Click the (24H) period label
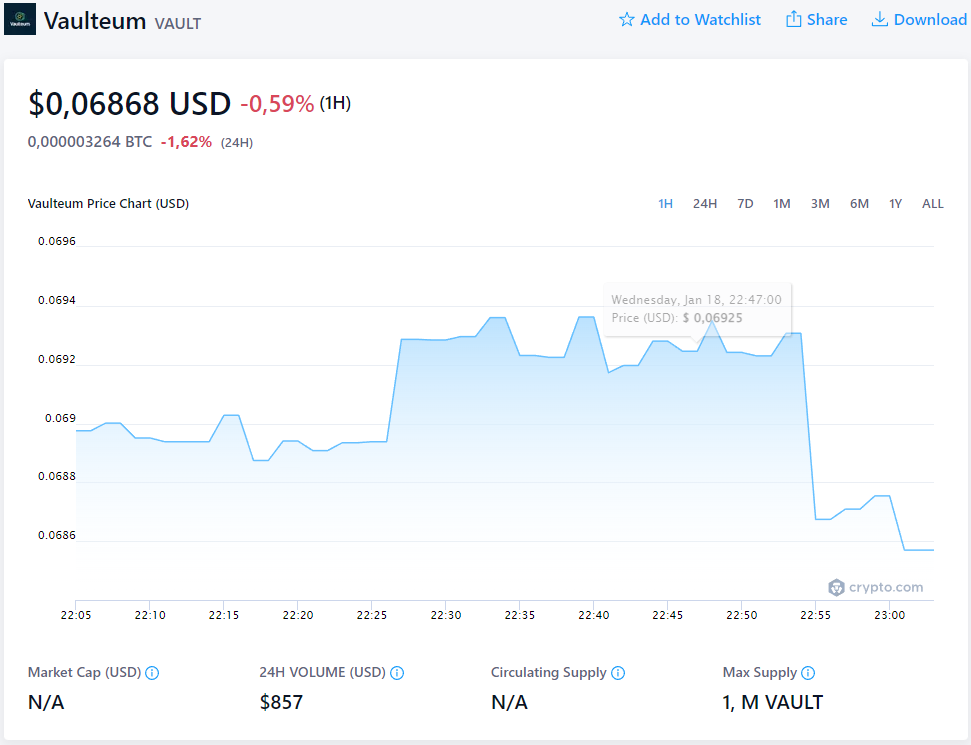971x745 pixels. point(237,142)
